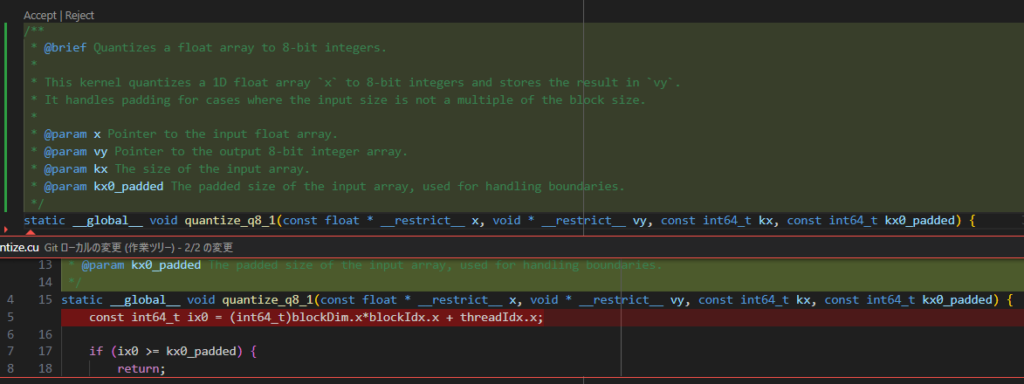Click "@param kx The size of the input array"
The image size is (1024, 384).
coord(170,169)
